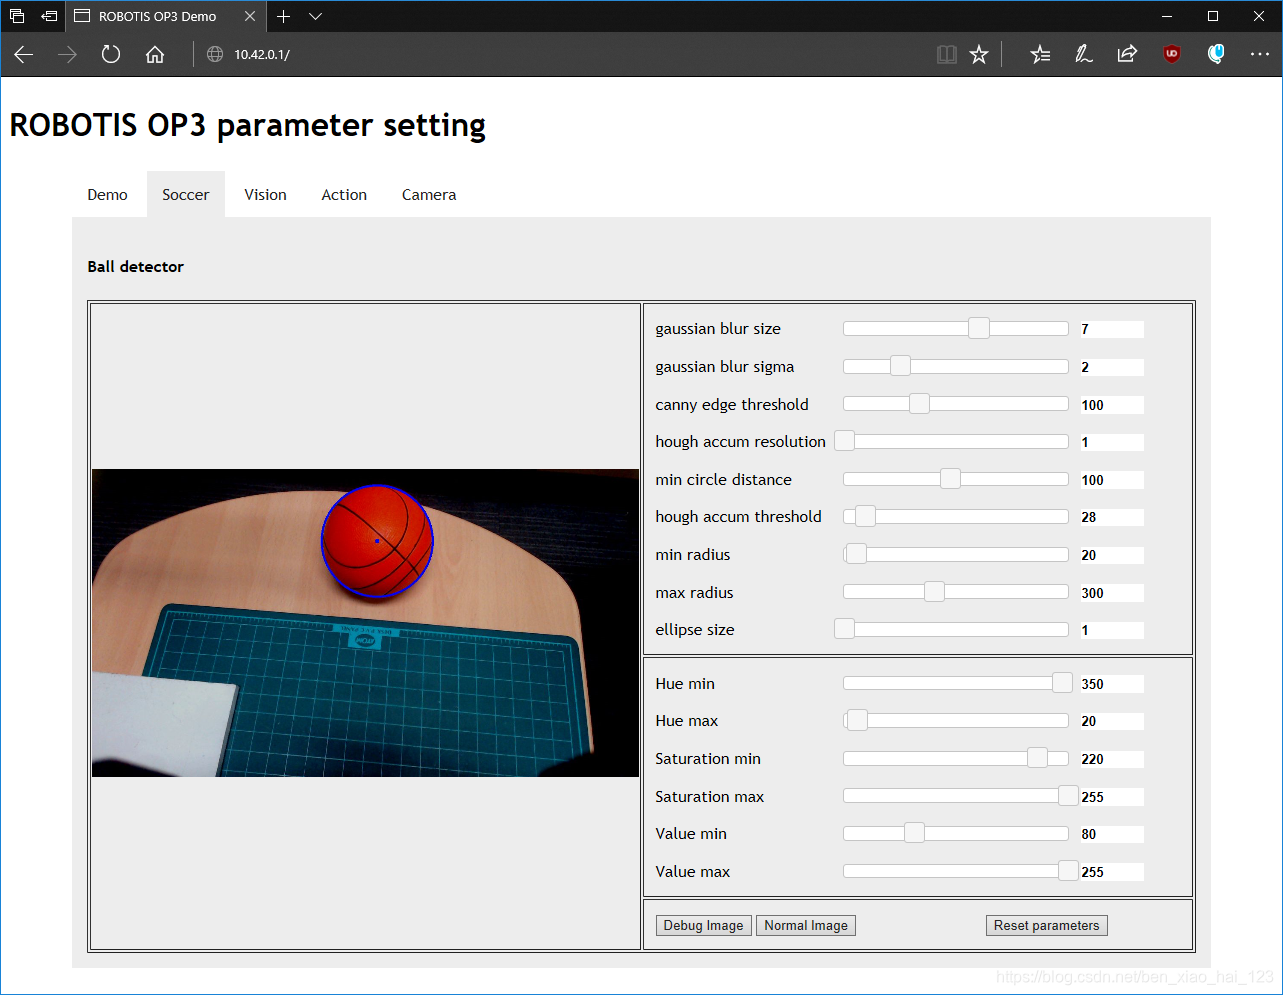Open reading view book icon

click(x=946, y=55)
